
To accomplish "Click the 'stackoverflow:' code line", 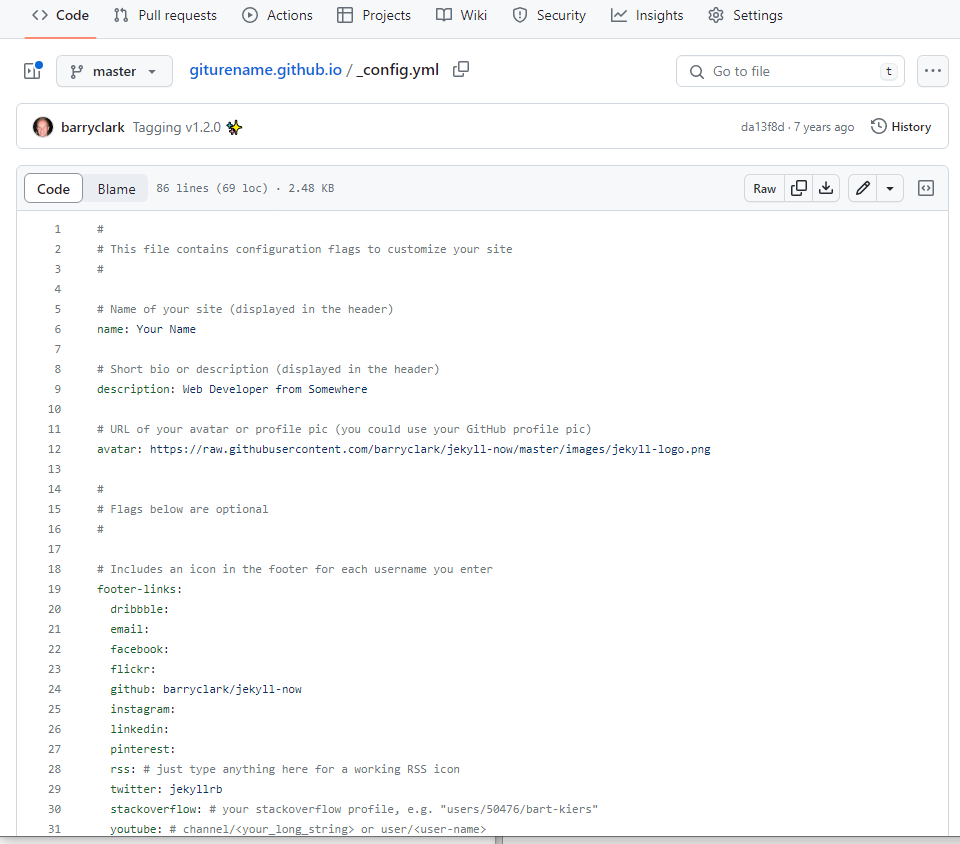I will click(354, 809).
